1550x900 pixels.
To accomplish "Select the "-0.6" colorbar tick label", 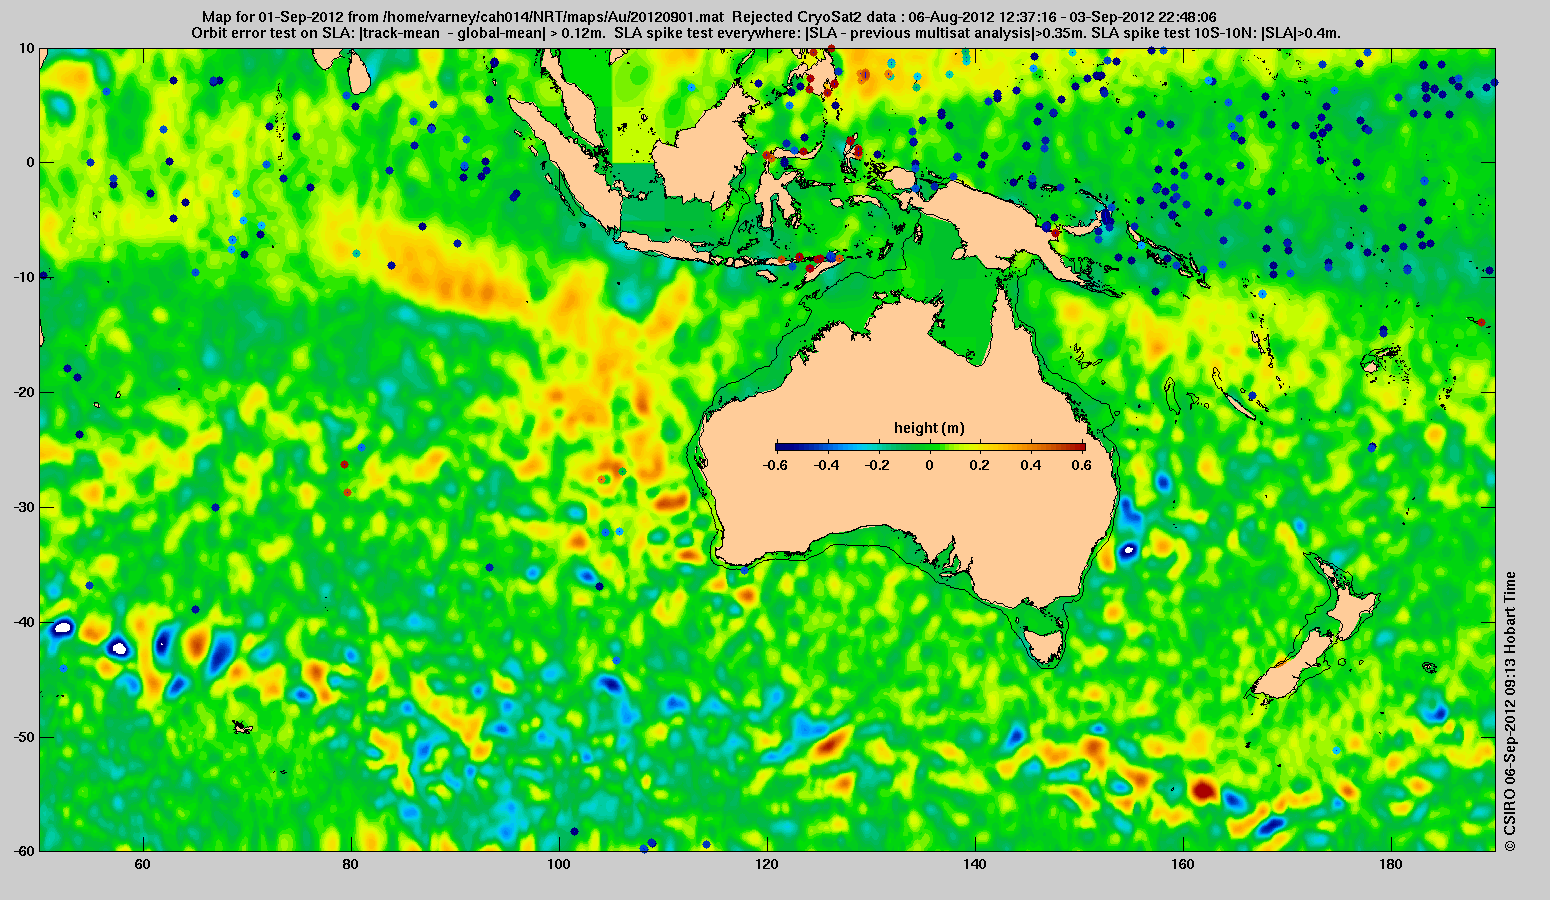I will (774, 465).
